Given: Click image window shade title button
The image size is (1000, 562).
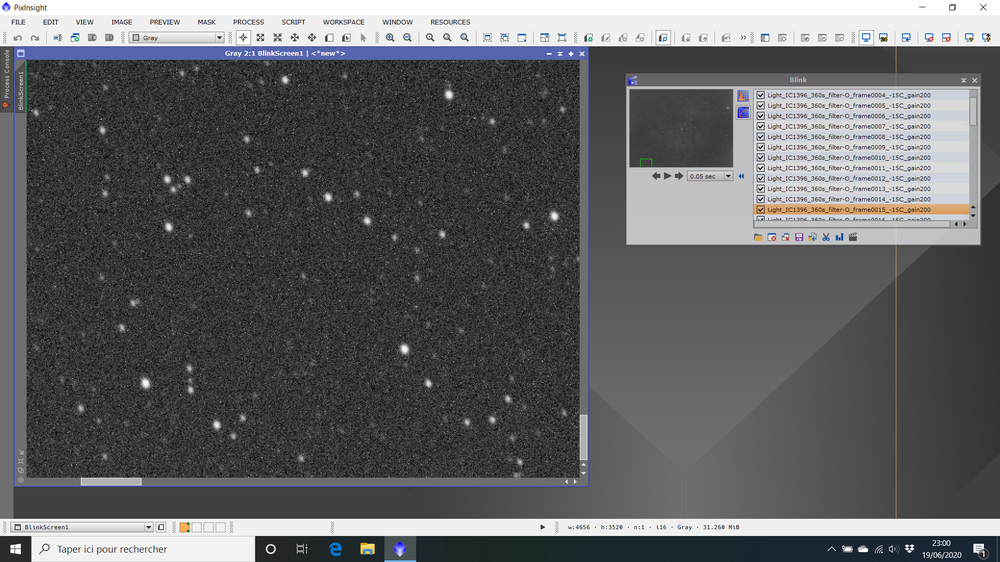Looking at the screenshot, I should (x=560, y=54).
